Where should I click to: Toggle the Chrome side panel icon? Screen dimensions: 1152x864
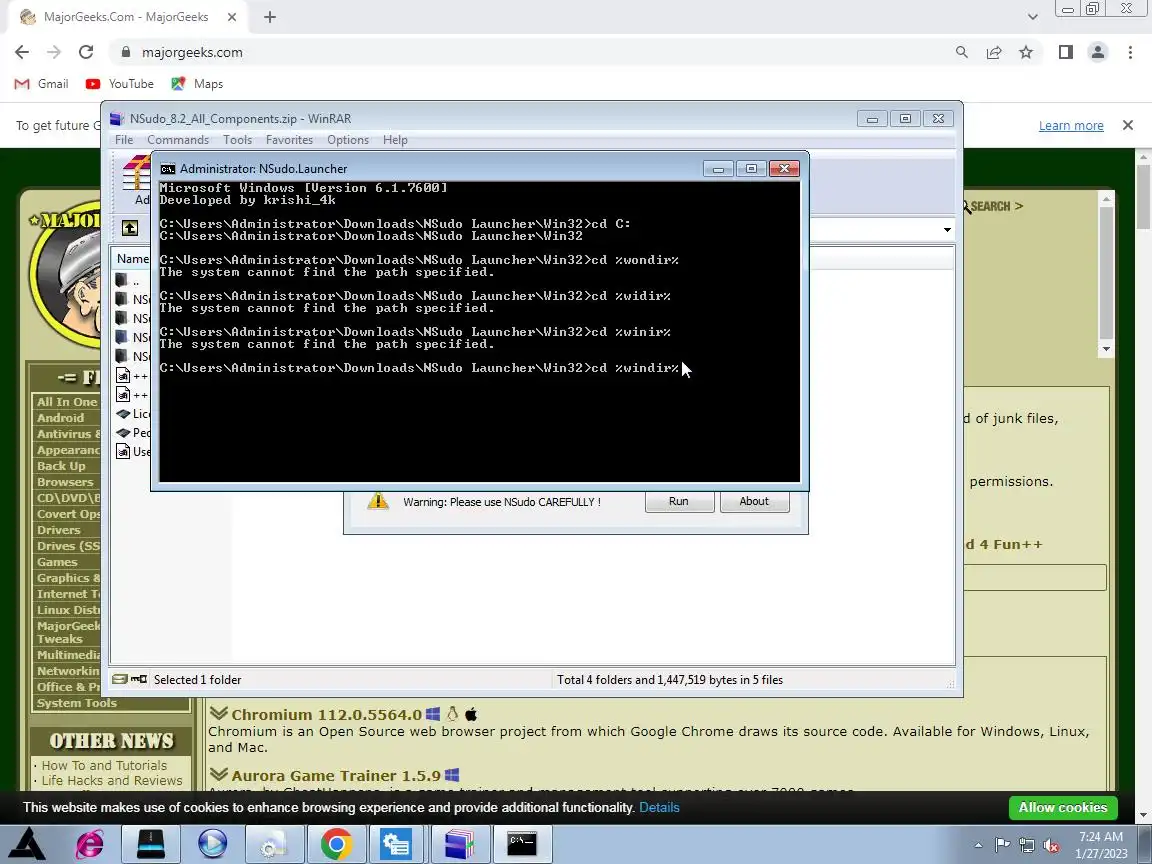point(1065,52)
